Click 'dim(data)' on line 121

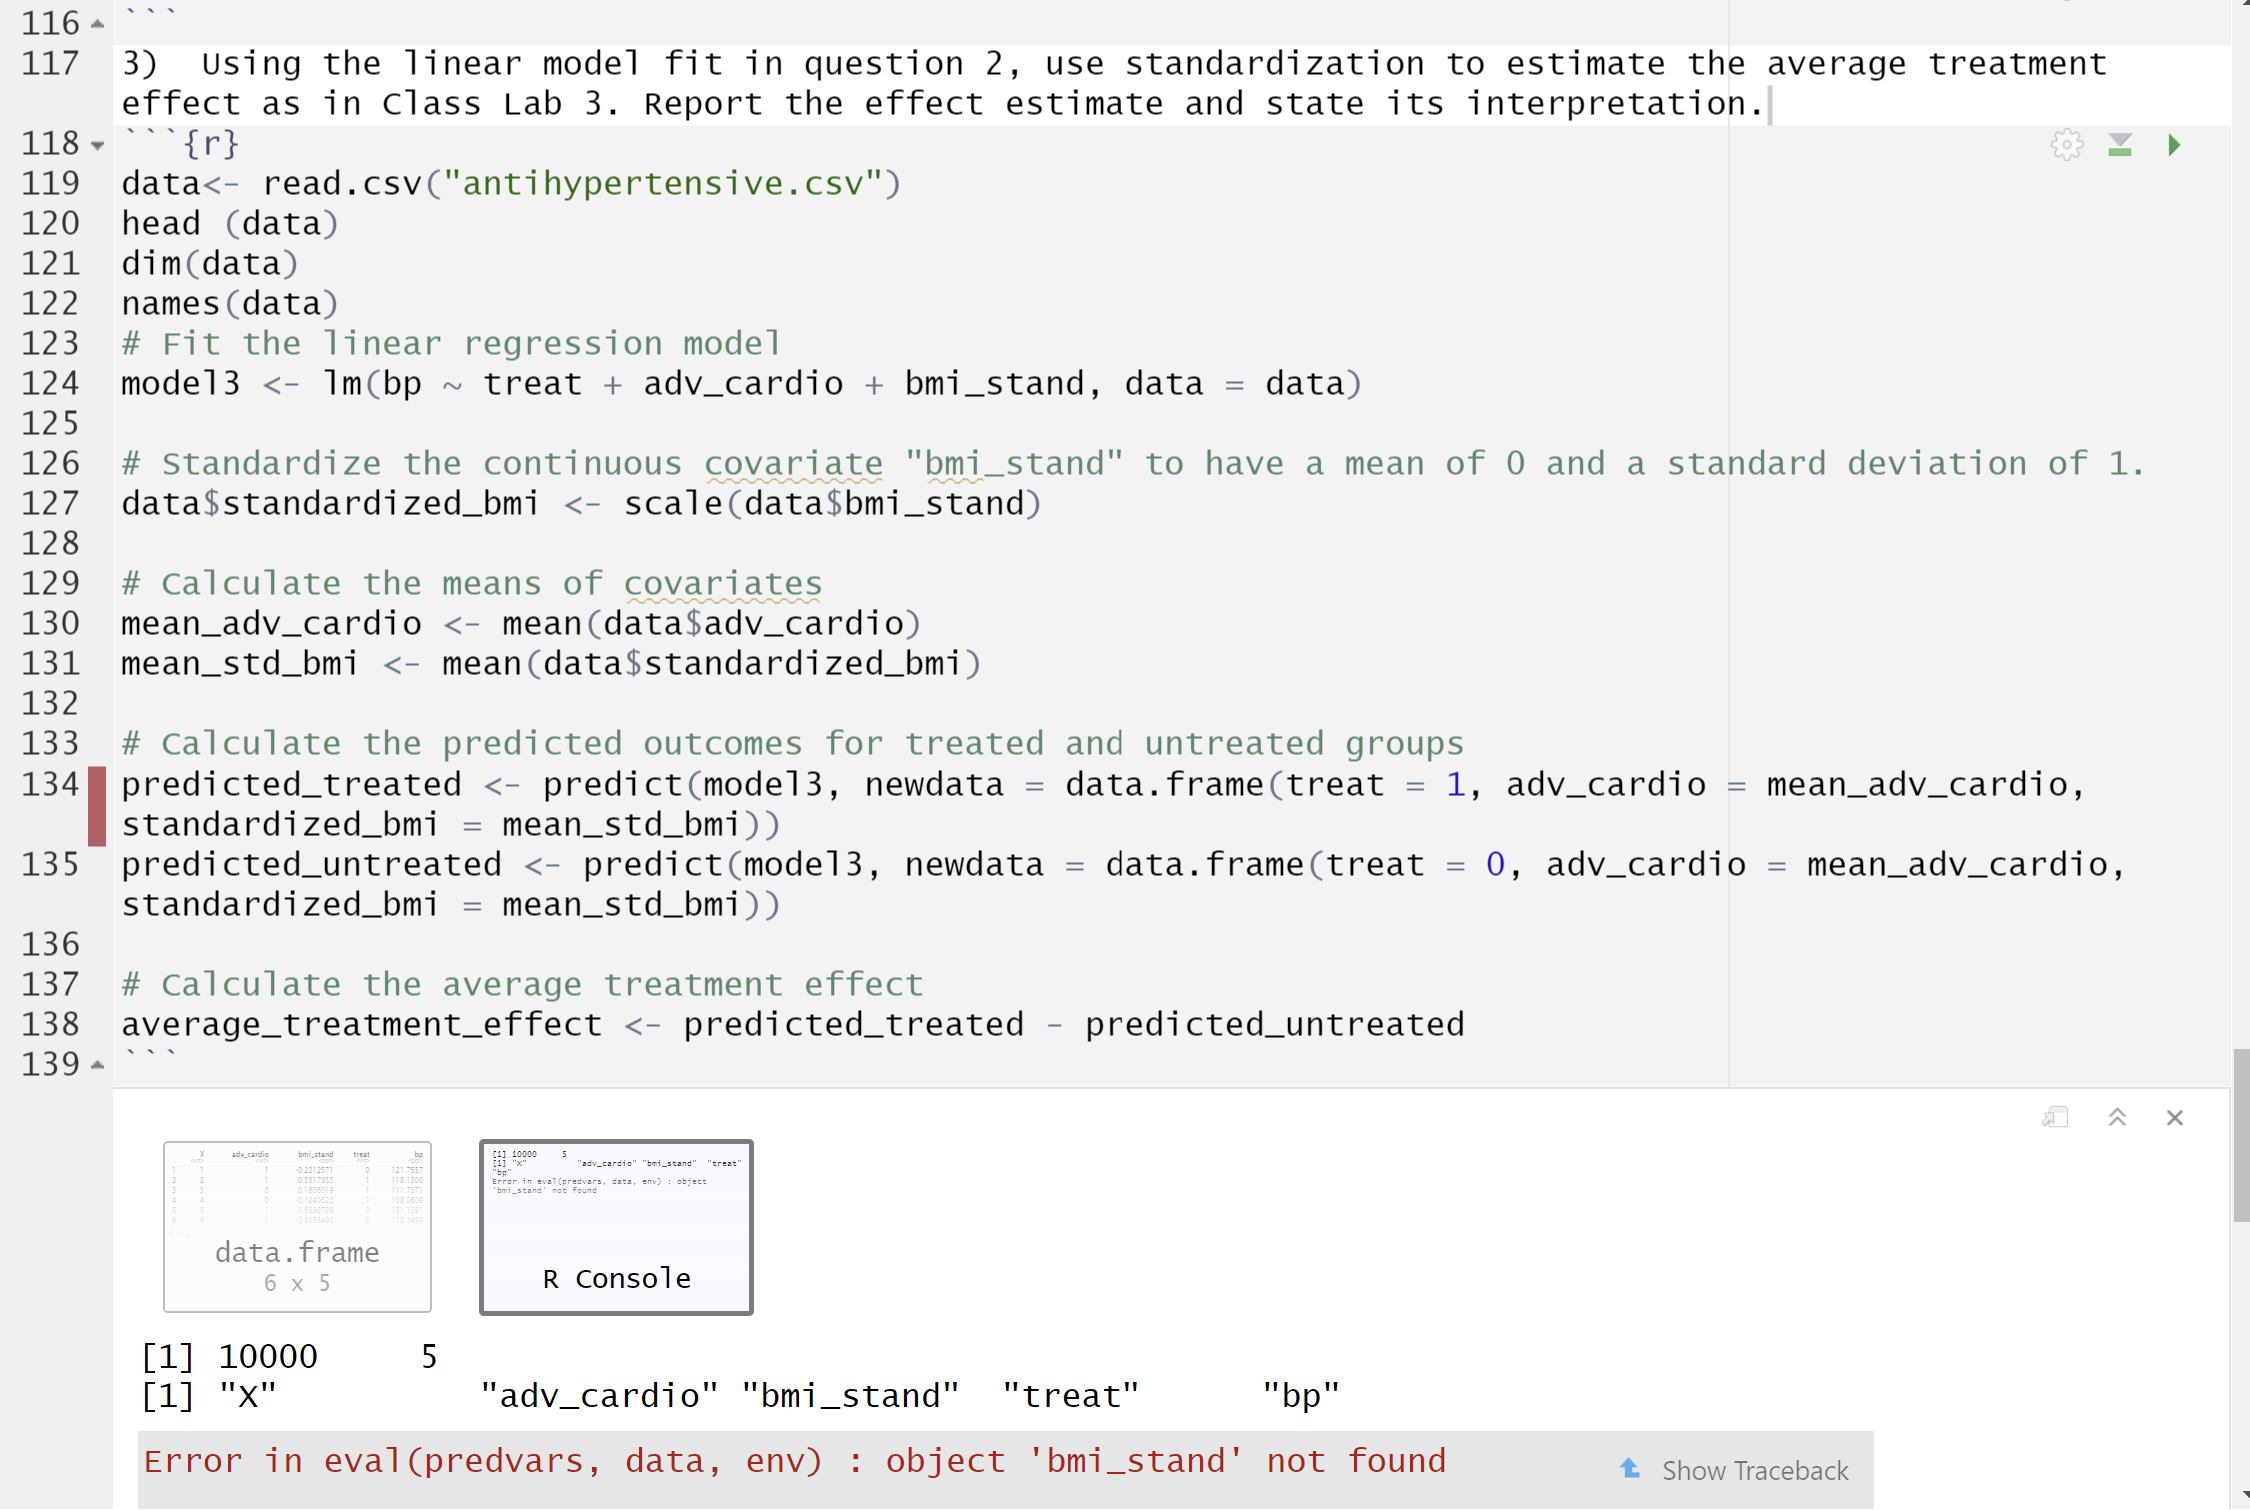tap(210, 264)
